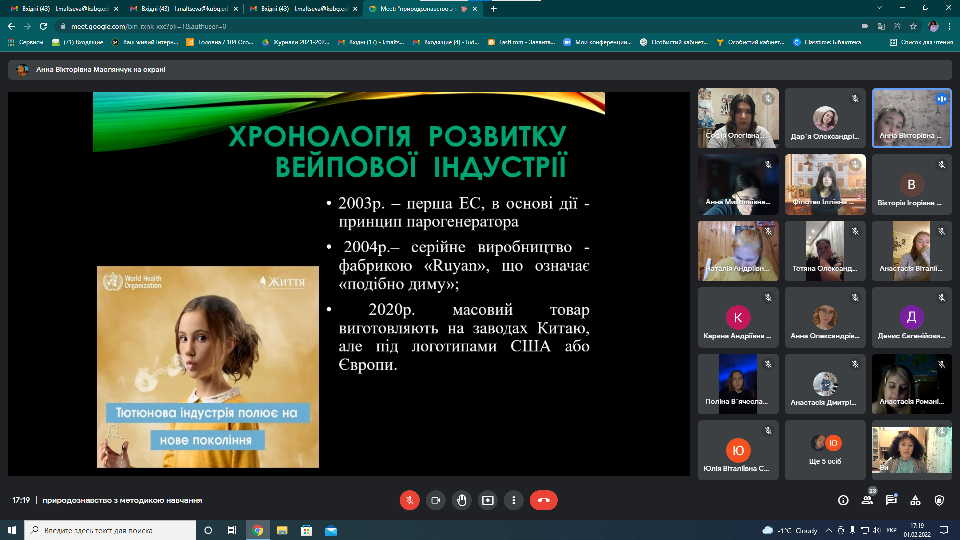
Task: Click the Present now screen-share icon
Action: pyautogui.click(x=487, y=500)
